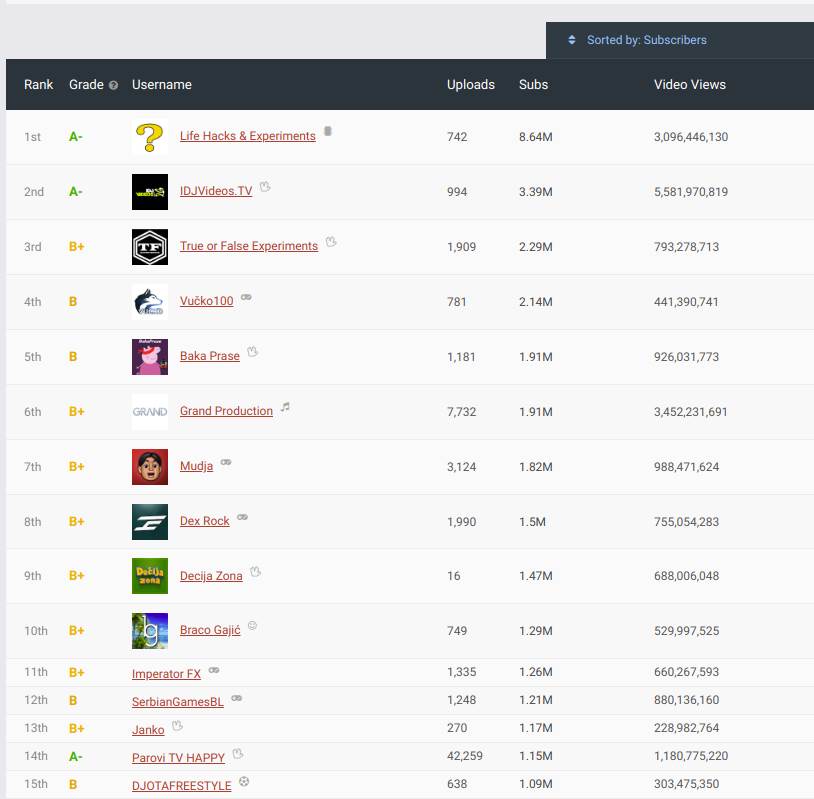Click the hand icon after True or False Experiments
This screenshot has height=799, width=814.
coord(330,242)
